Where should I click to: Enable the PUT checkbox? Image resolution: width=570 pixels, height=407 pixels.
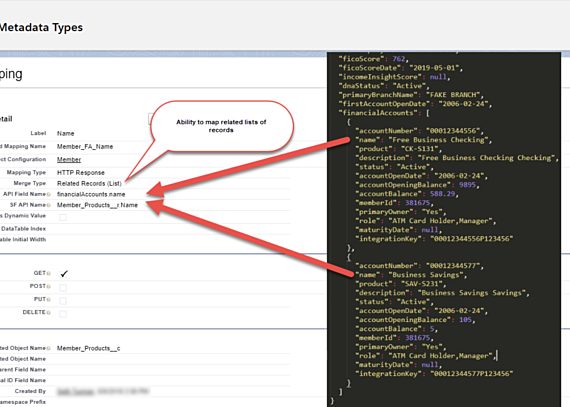pyautogui.click(x=63, y=301)
